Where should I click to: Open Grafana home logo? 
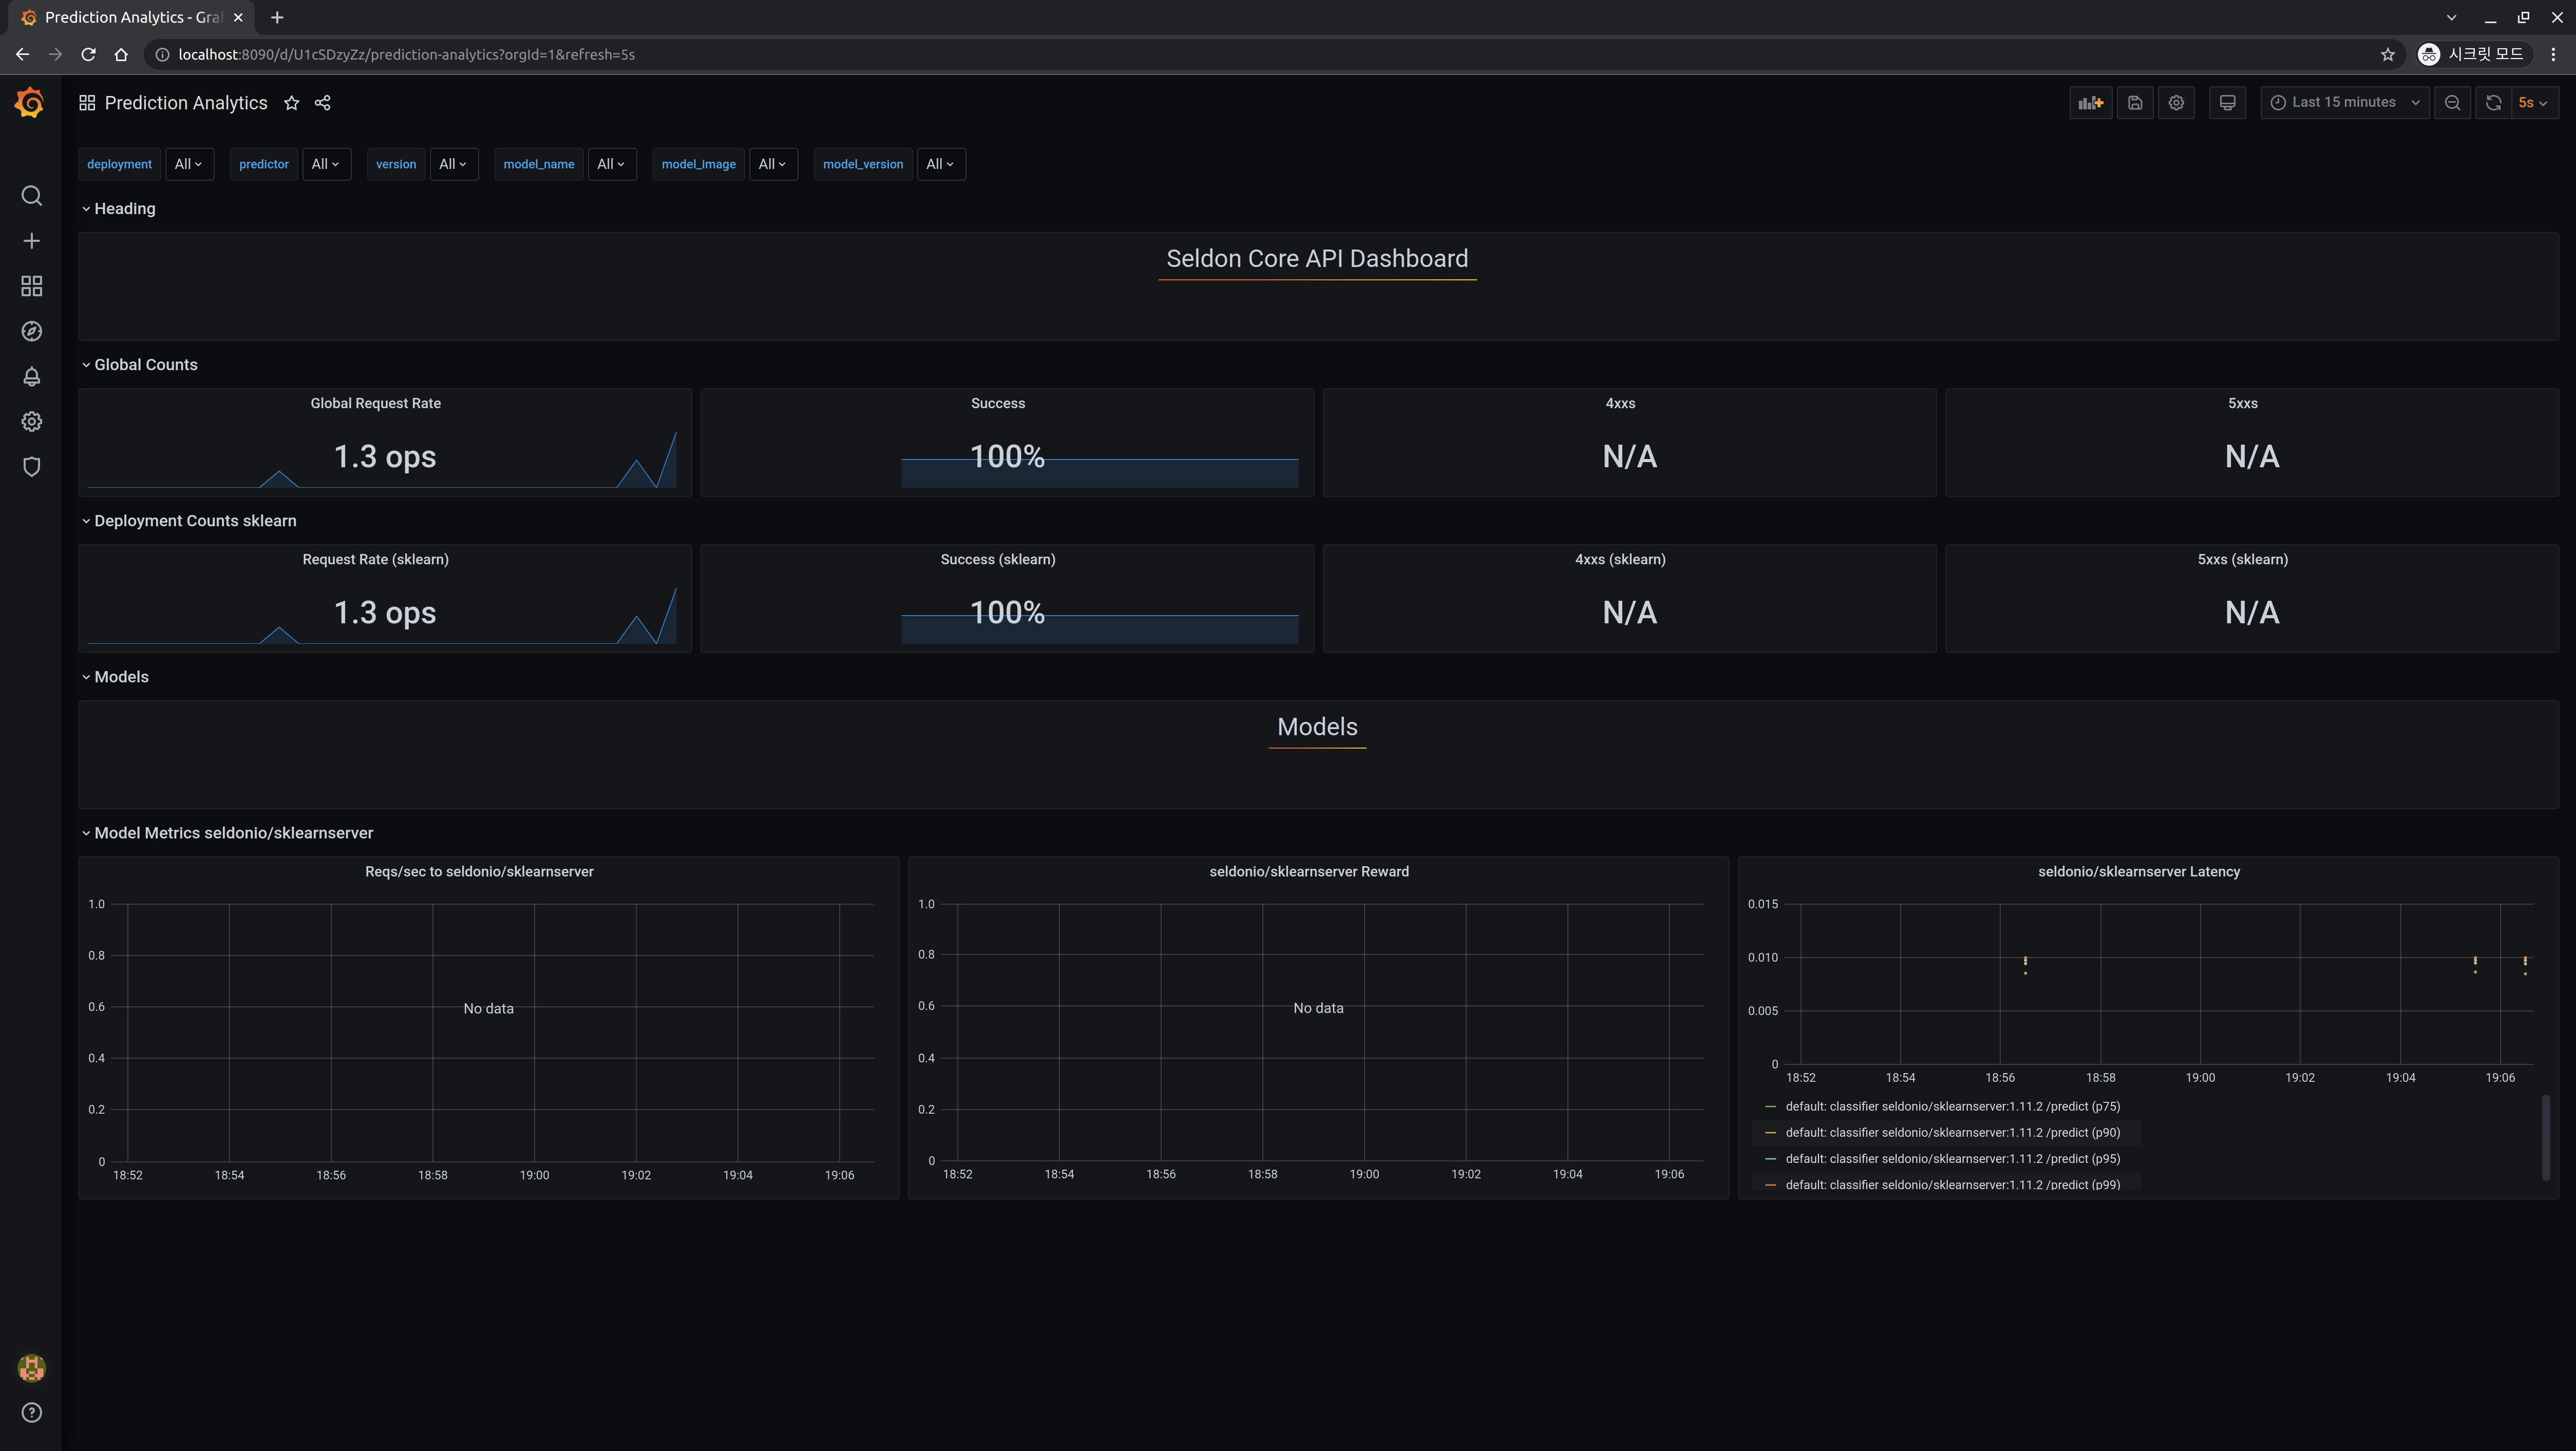tap(30, 102)
